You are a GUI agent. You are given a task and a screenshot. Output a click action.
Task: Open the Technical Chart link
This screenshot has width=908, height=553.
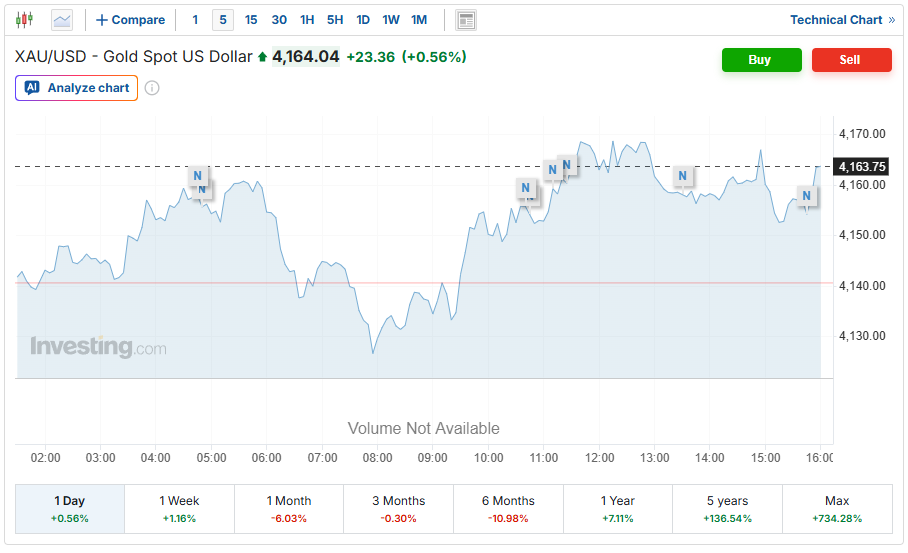click(843, 20)
